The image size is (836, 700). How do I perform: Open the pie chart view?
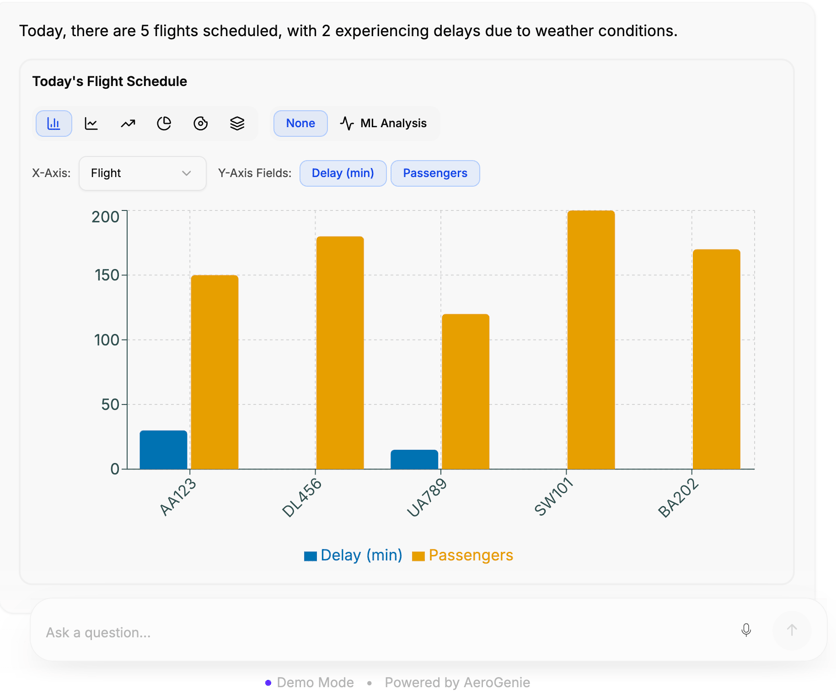click(x=164, y=123)
